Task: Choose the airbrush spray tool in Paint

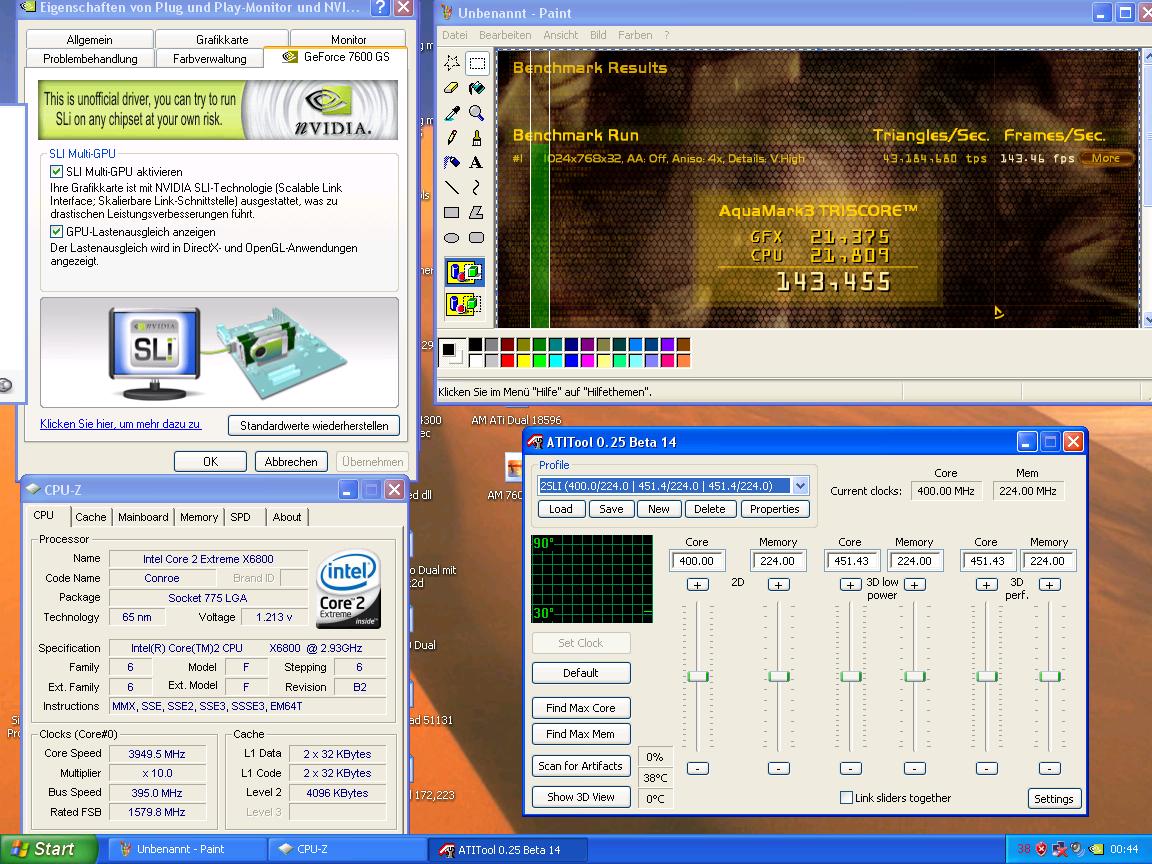Action: click(452, 162)
